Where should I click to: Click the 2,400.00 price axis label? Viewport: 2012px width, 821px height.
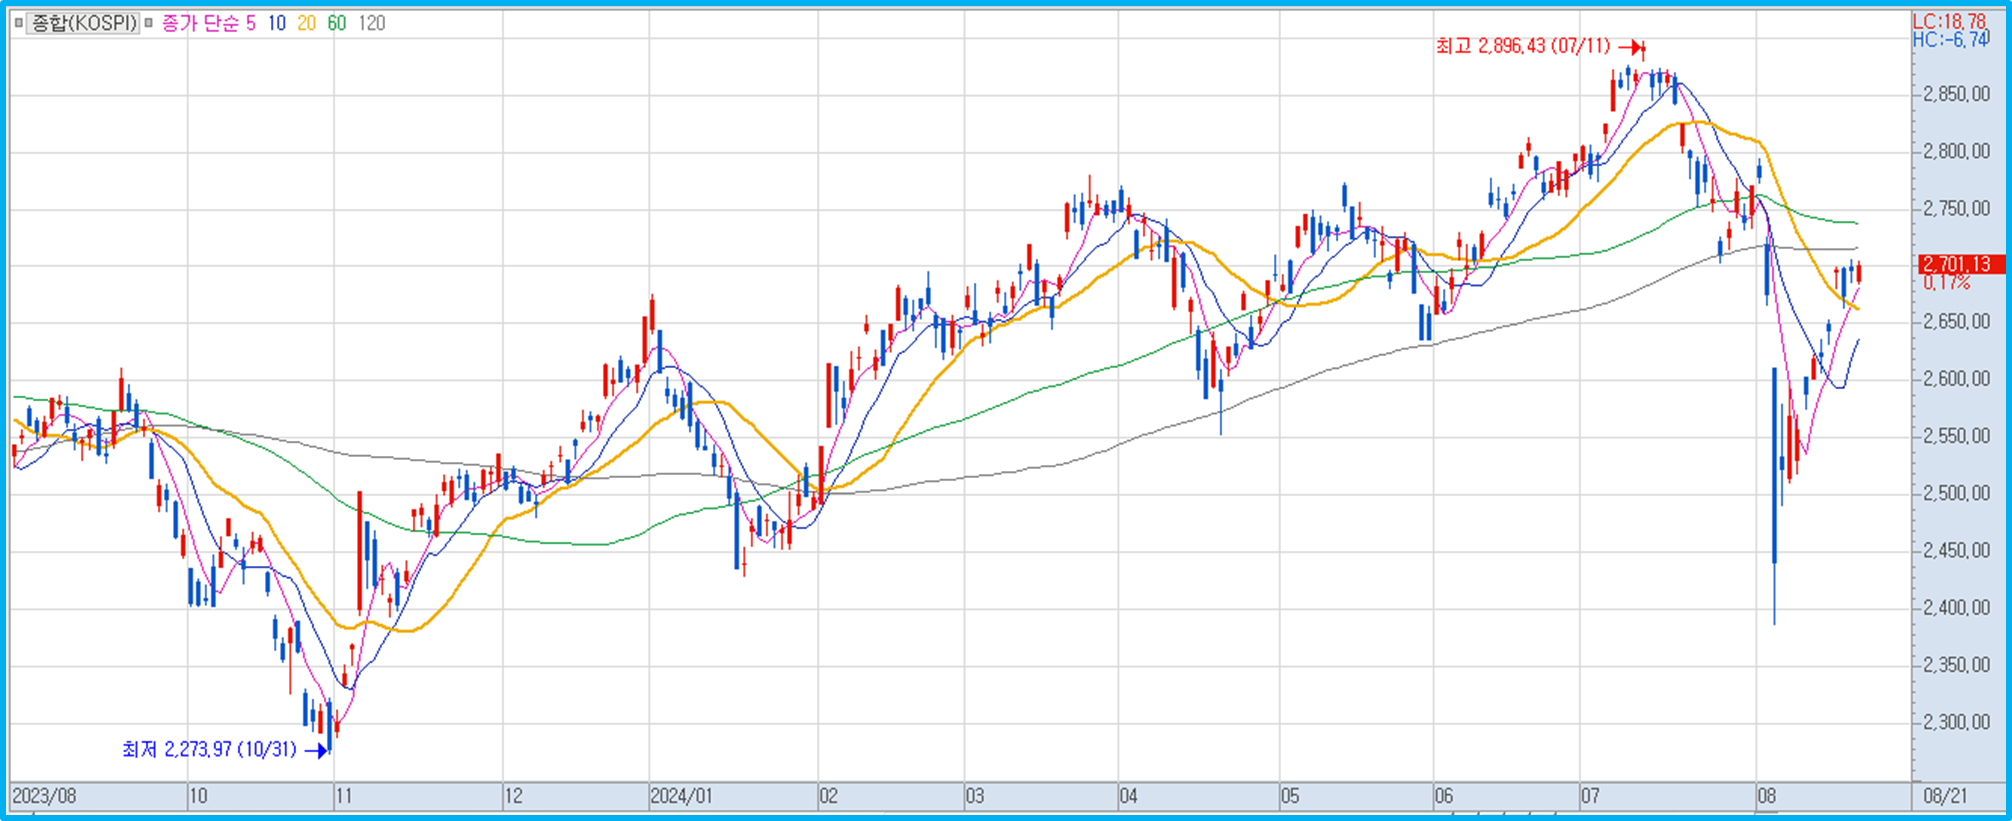pos(1956,607)
